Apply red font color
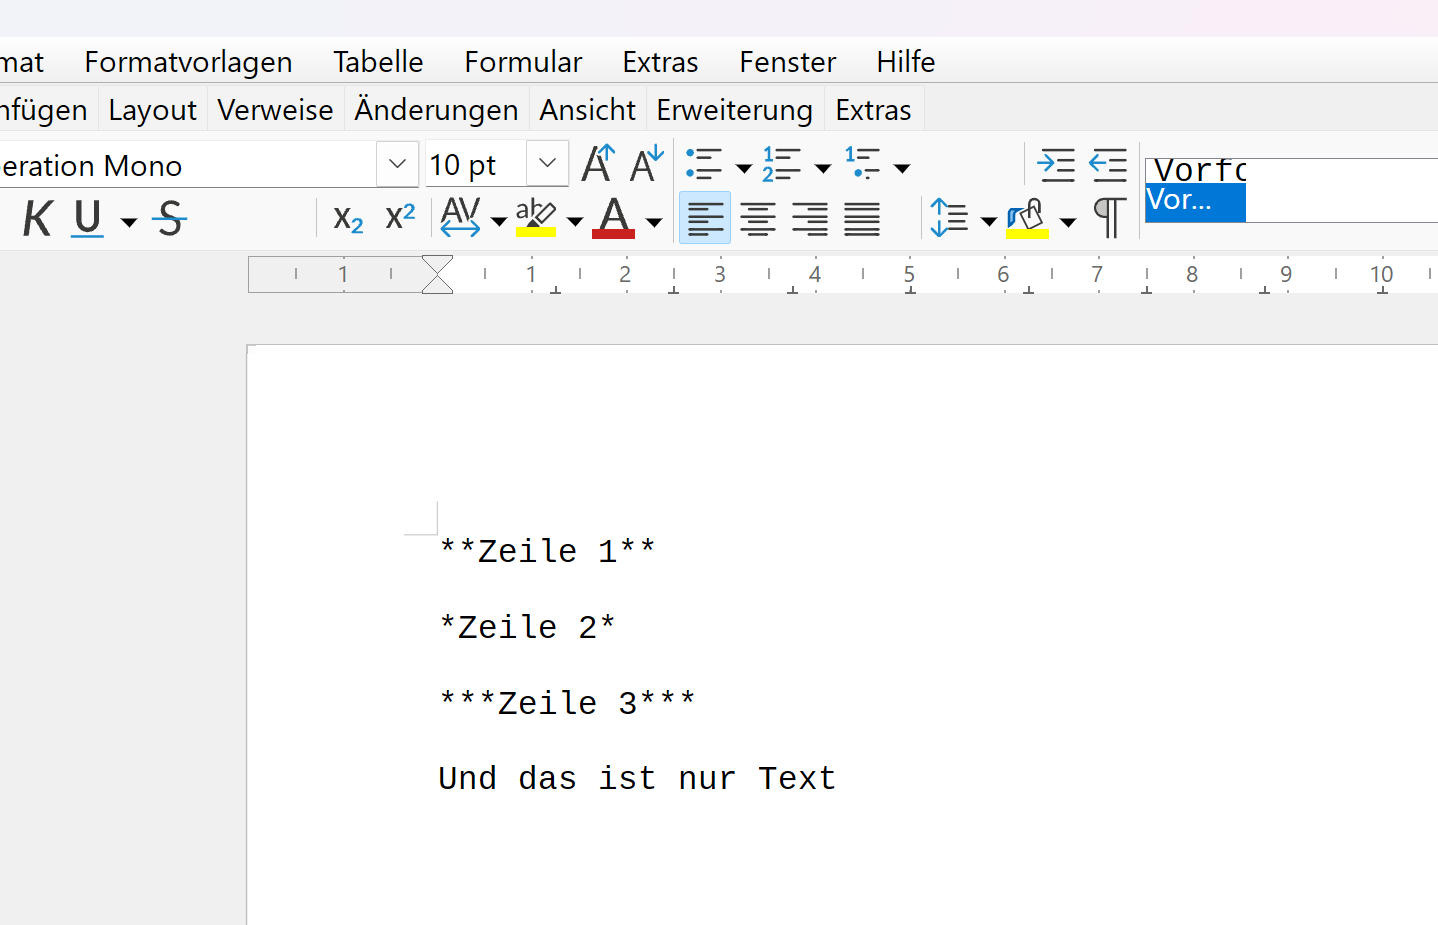The width and height of the screenshot is (1438, 925). [x=613, y=217]
